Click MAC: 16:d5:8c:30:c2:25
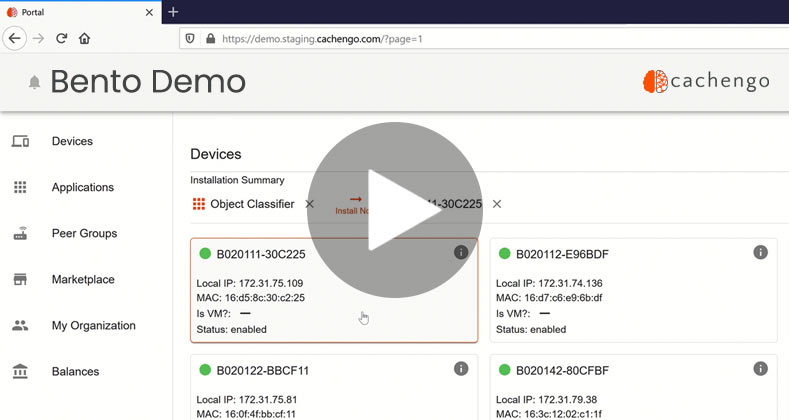 coord(251,298)
